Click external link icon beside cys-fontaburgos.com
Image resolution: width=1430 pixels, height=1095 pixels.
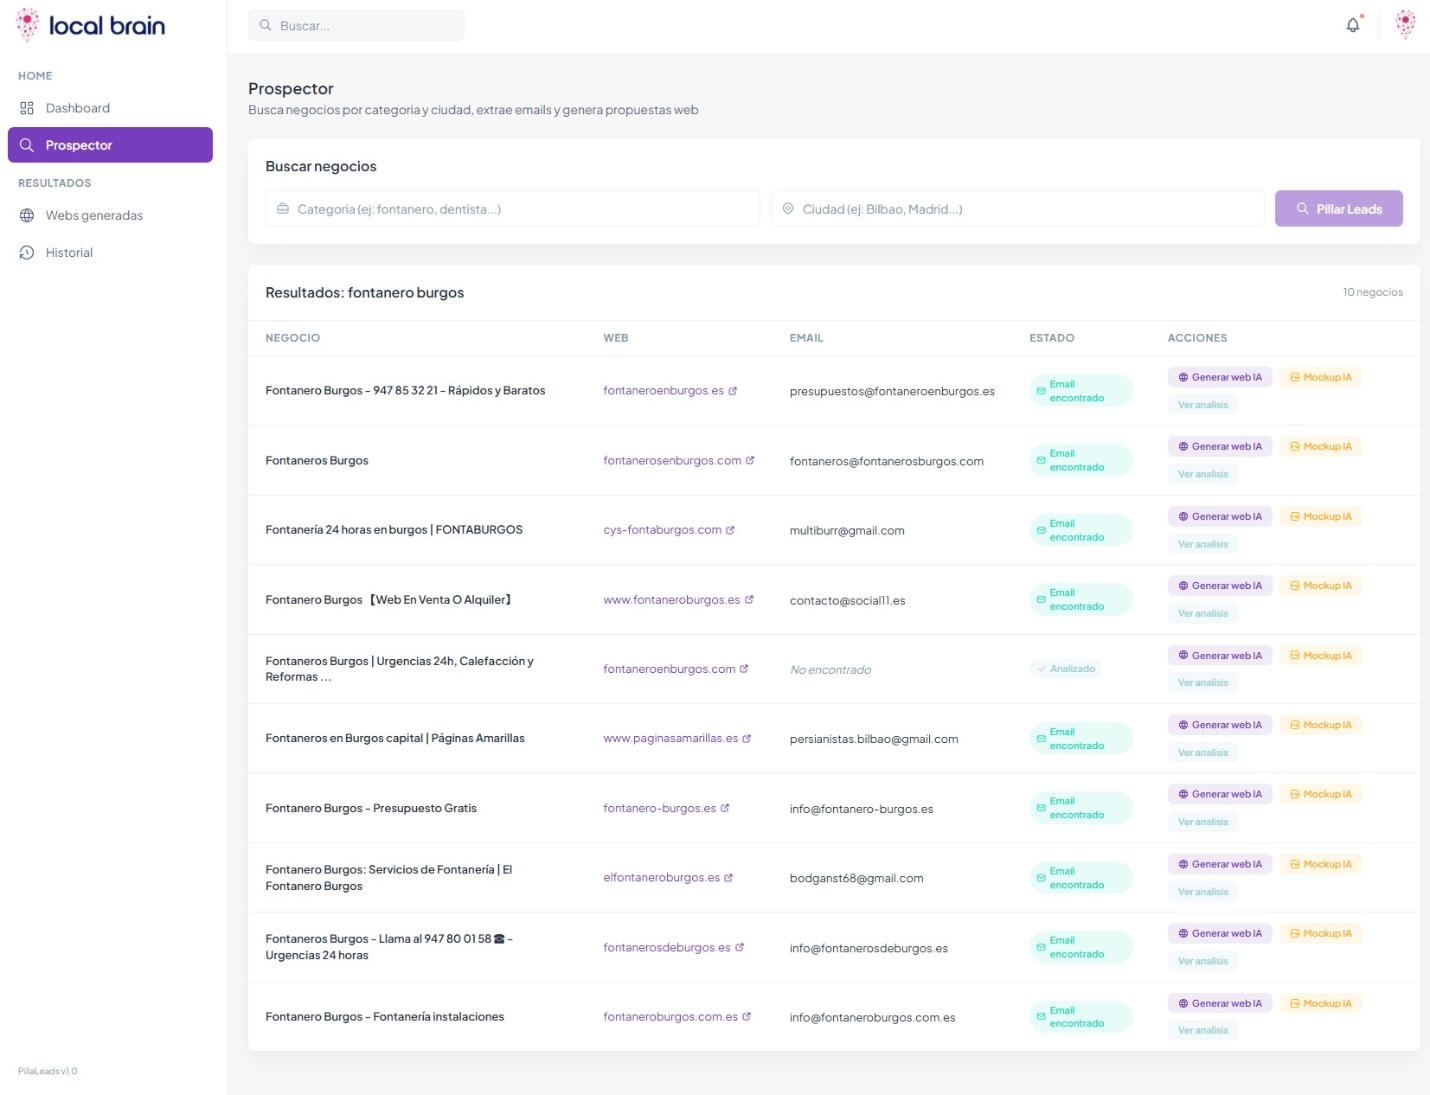[x=730, y=530]
